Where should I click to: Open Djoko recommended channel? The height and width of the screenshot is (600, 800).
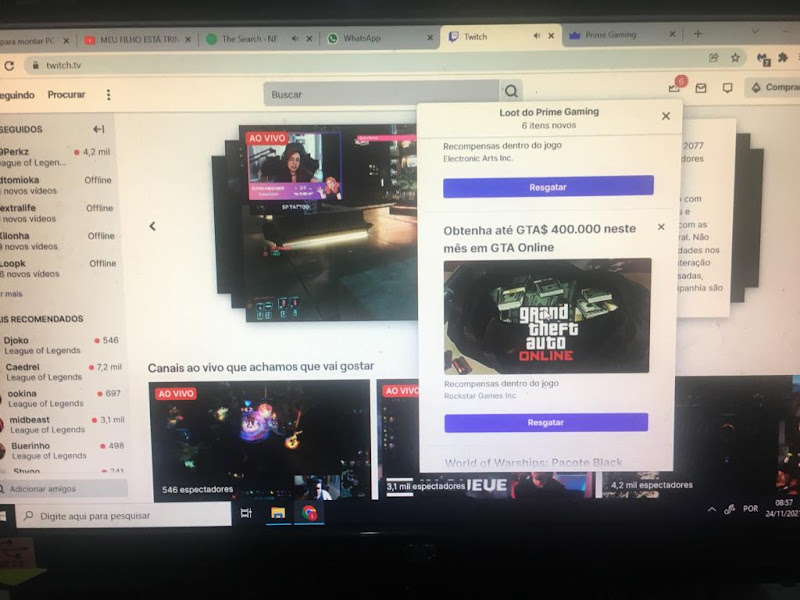tap(60, 345)
